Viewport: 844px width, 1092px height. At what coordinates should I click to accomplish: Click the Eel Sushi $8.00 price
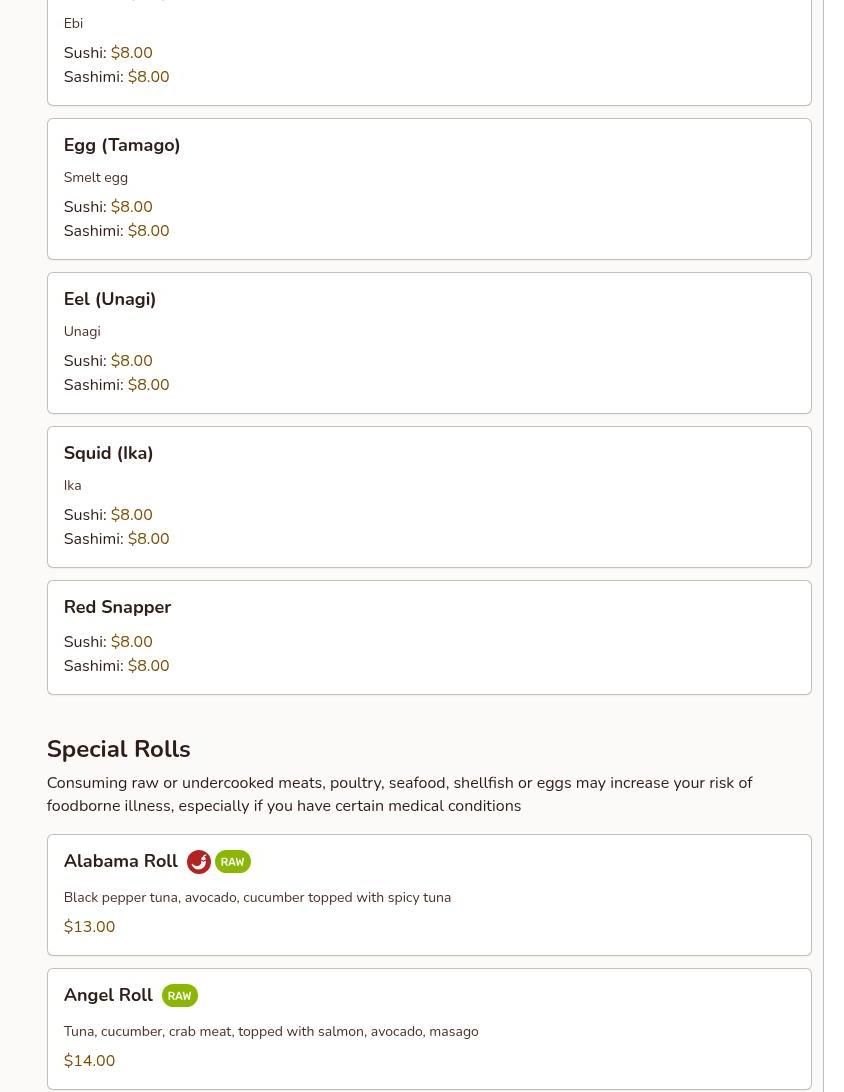(x=131, y=361)
